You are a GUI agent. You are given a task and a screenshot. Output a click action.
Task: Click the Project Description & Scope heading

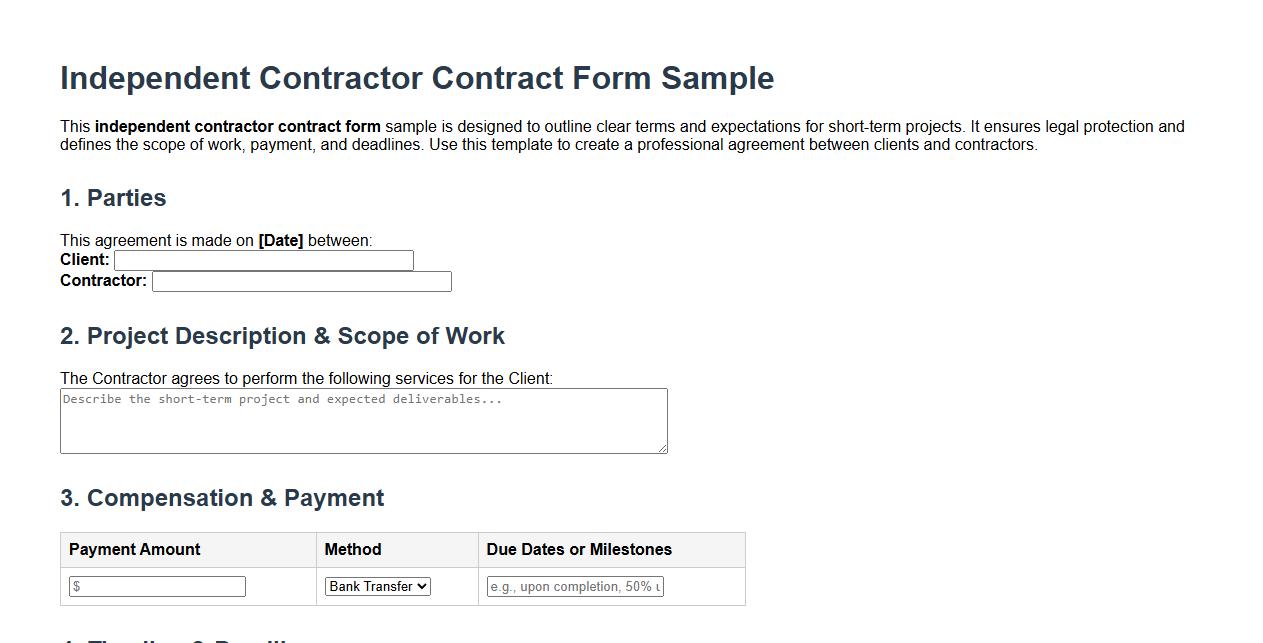point(282,336)
